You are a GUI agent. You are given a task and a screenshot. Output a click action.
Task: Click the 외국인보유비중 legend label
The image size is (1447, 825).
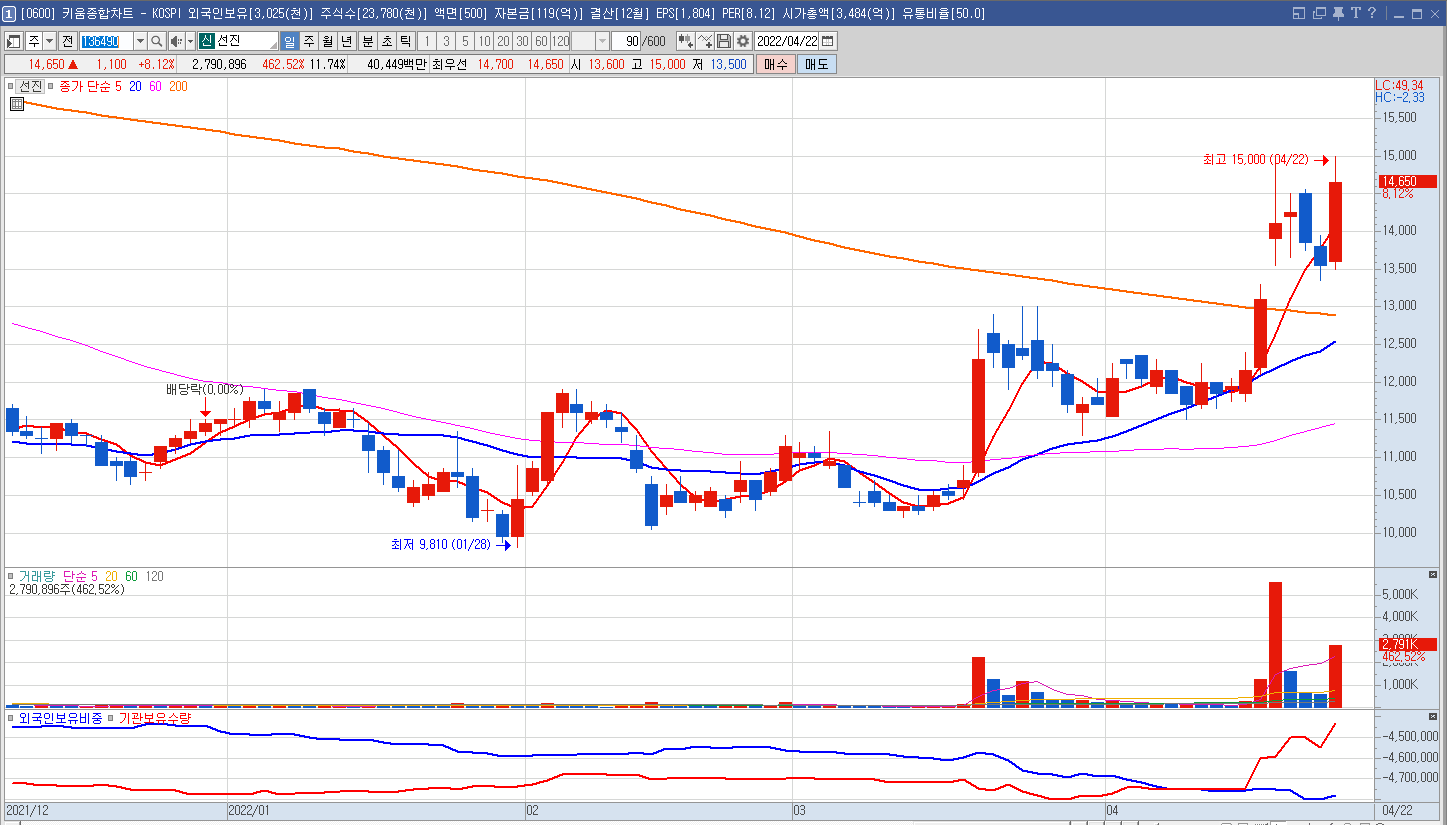pyautogui.click(x=62, y=718)
